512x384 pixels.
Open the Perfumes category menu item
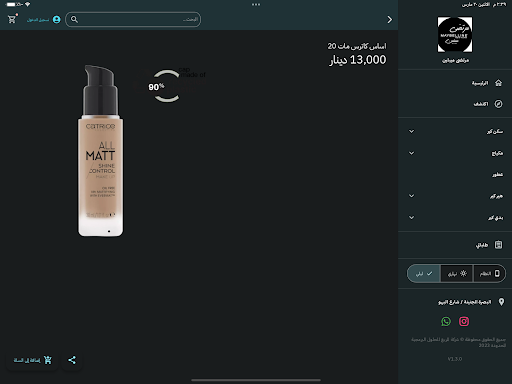click(x=455, y=174)
